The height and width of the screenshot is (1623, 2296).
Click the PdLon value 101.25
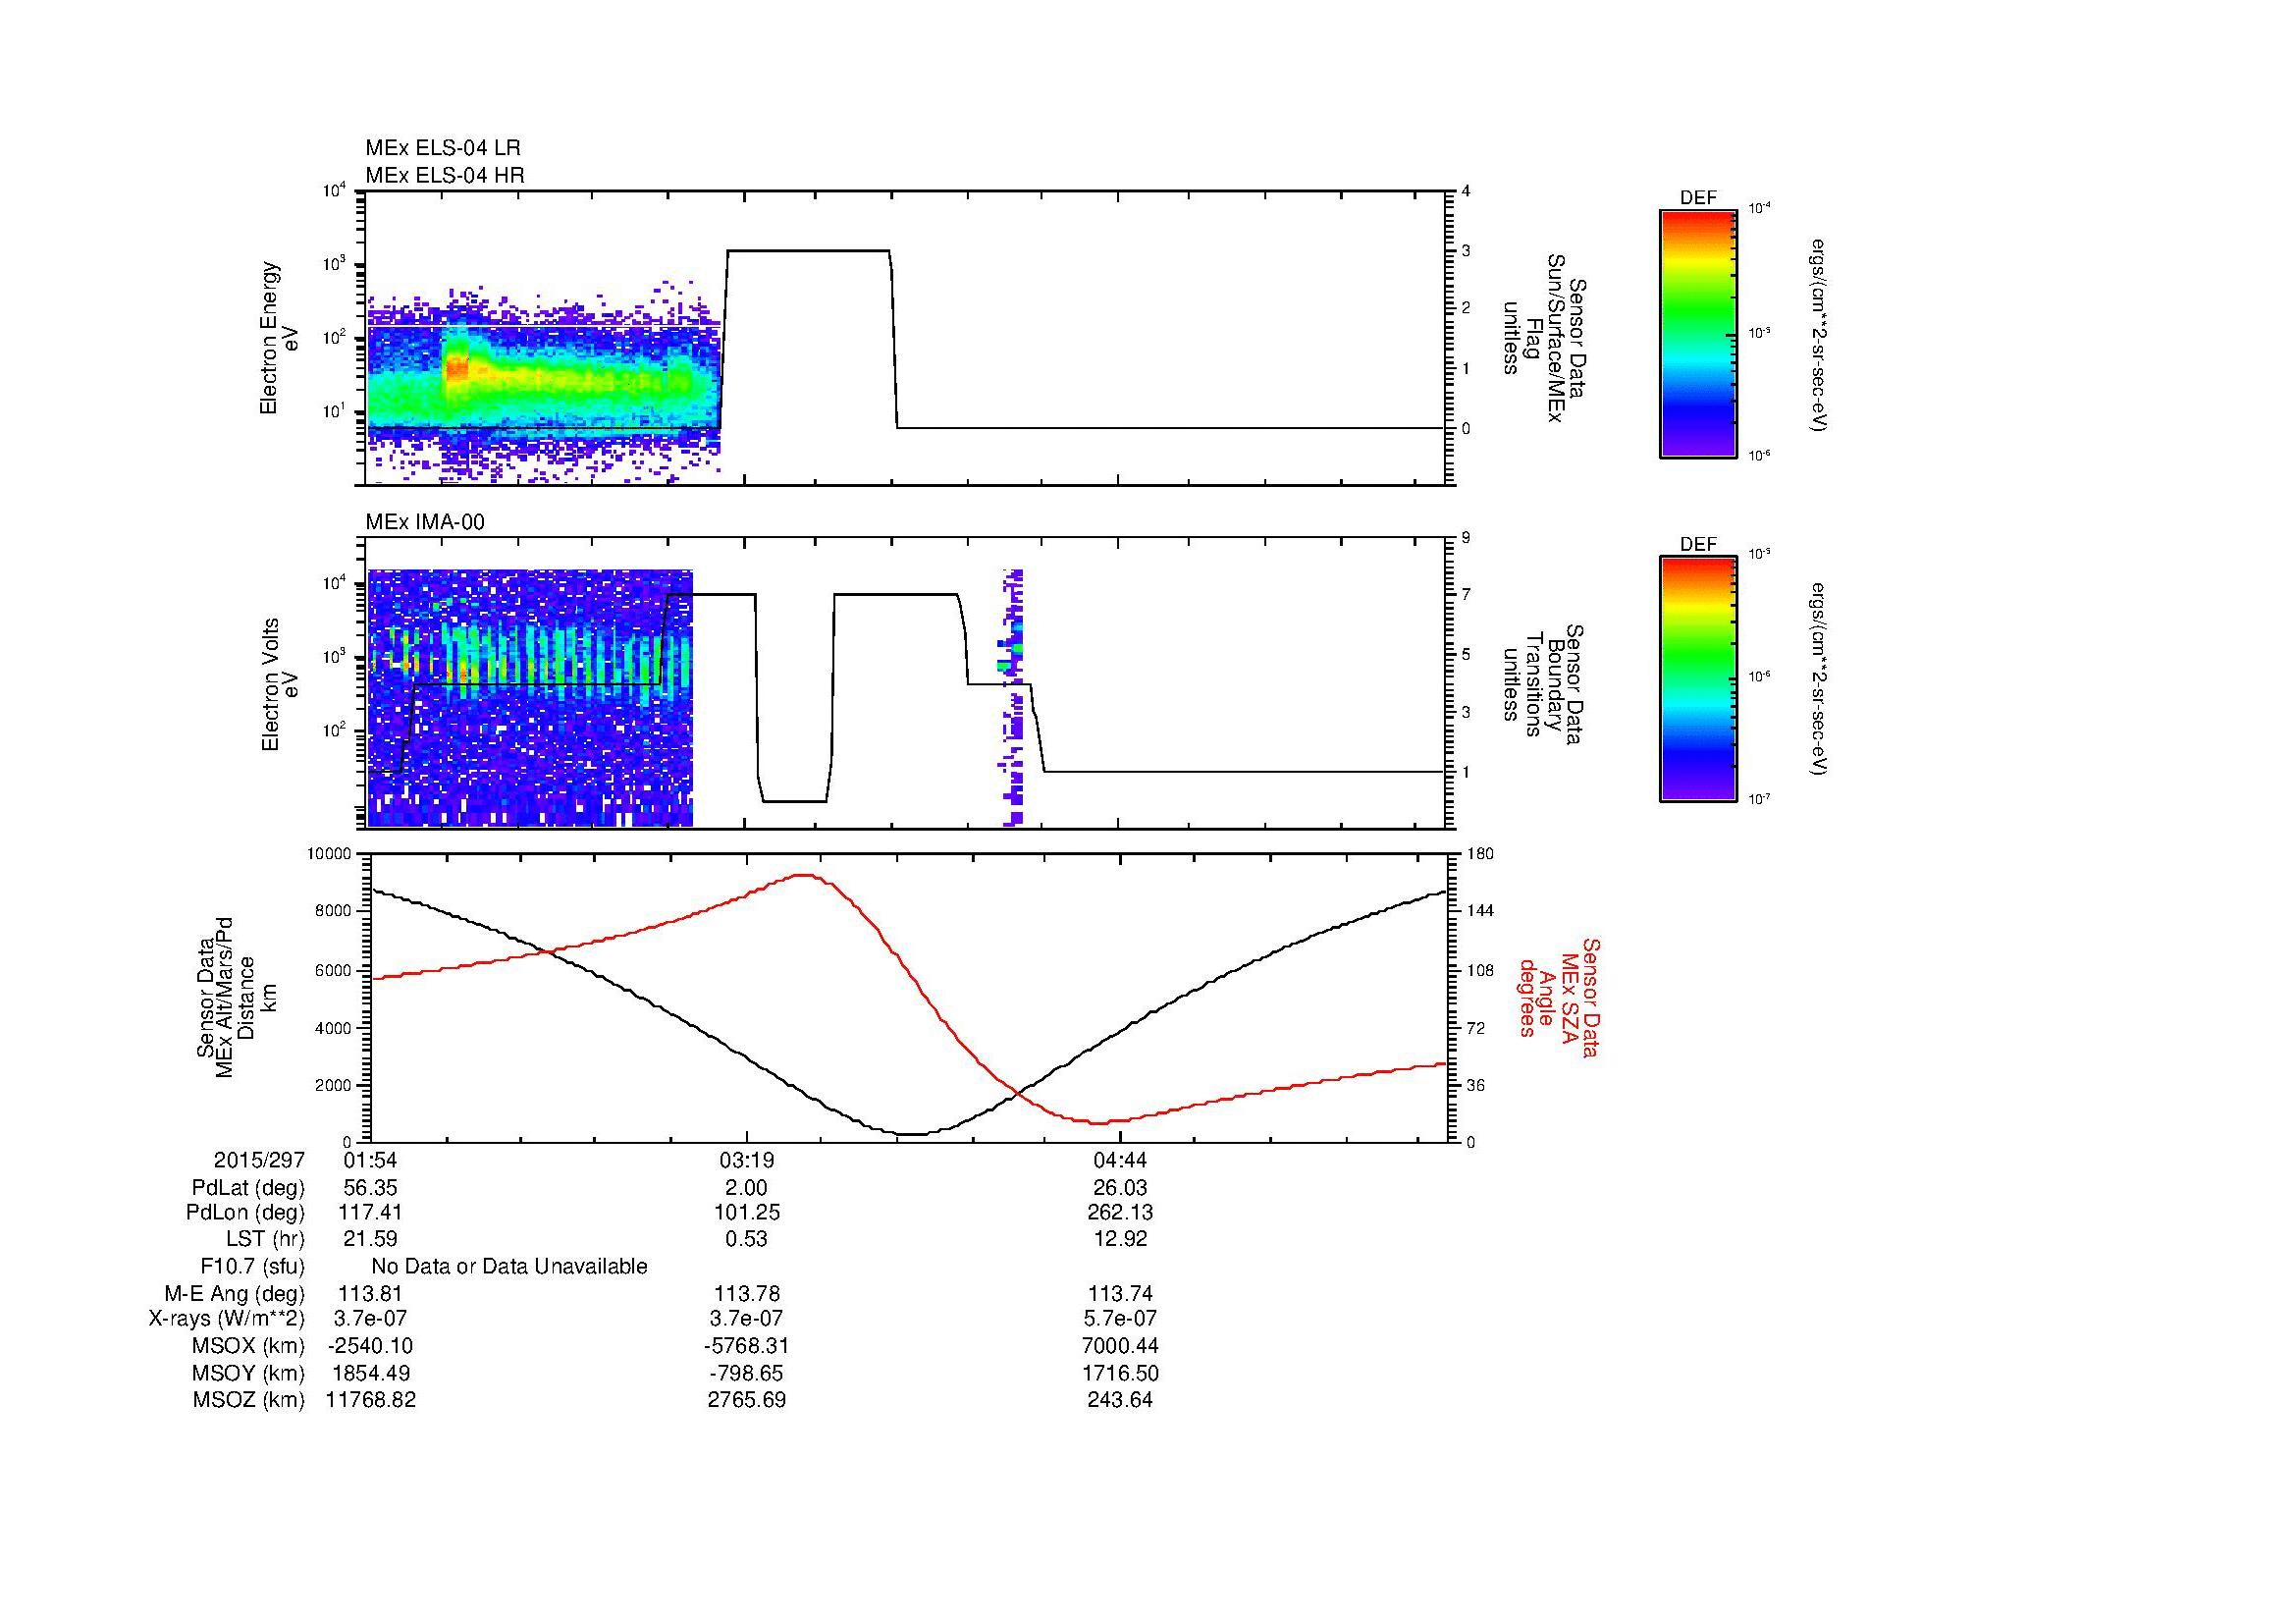point(746,1213)
